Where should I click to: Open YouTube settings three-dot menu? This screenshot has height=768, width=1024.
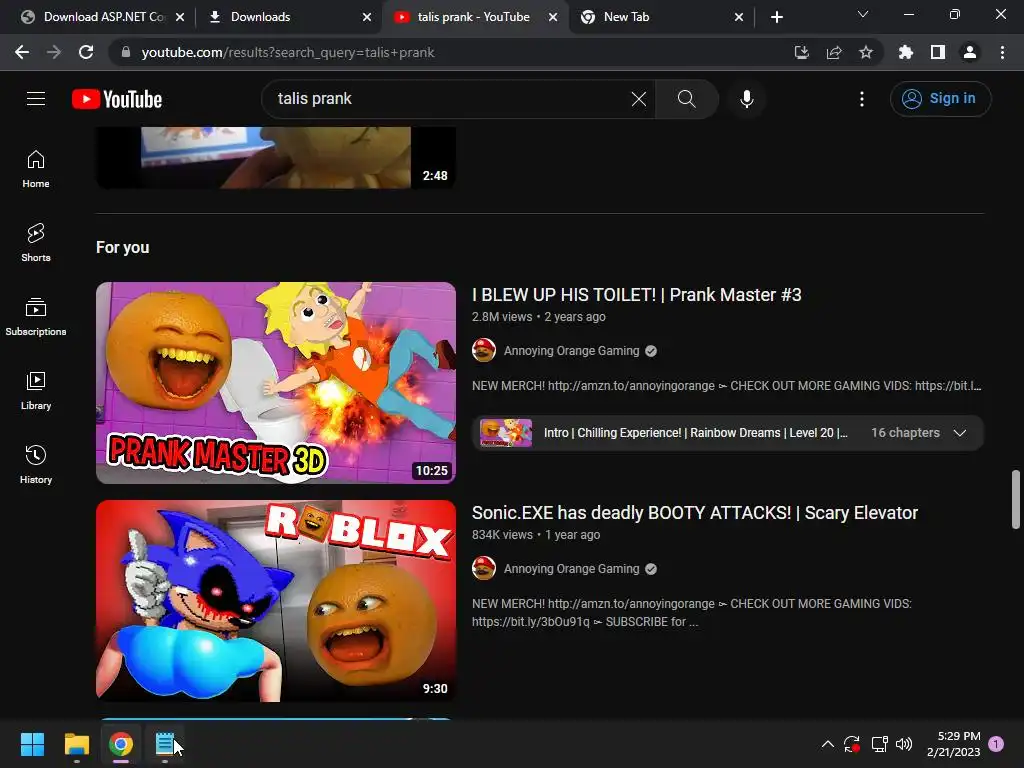pos(862,99)
